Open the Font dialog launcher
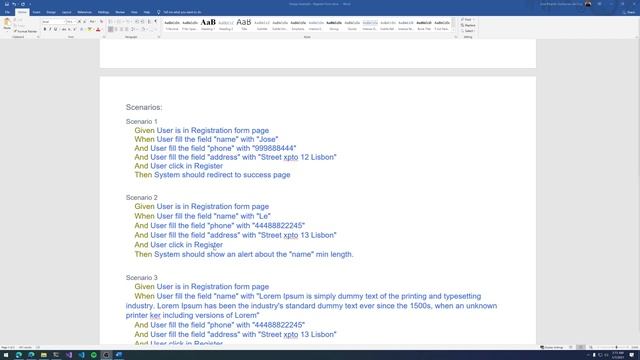Viewport: 640px width, 360px height. point(104,37)
